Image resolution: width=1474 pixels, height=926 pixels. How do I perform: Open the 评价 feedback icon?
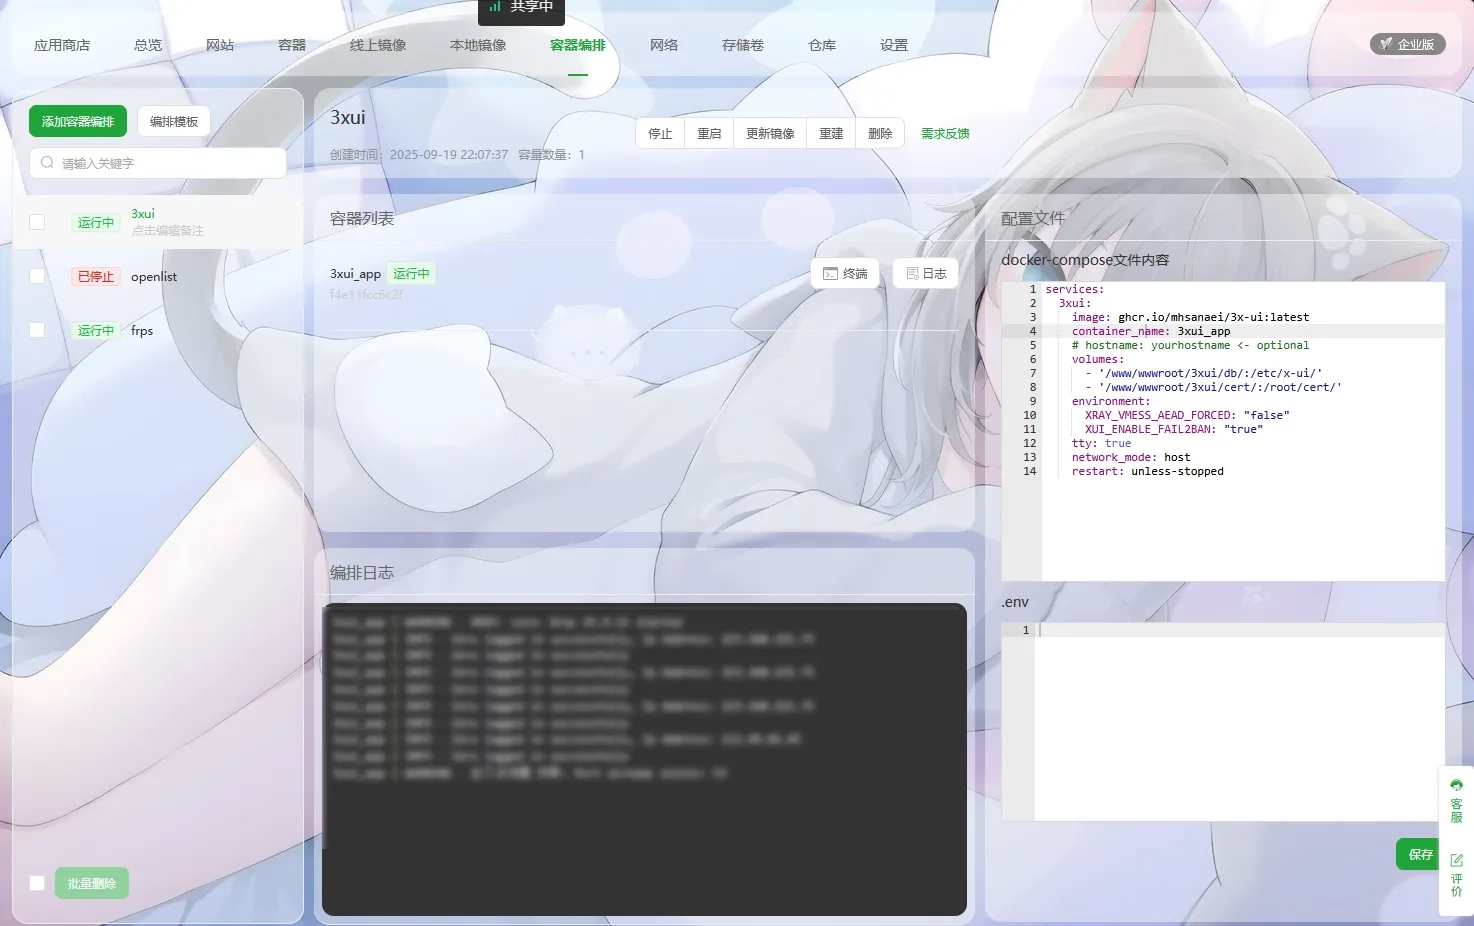1456,874
